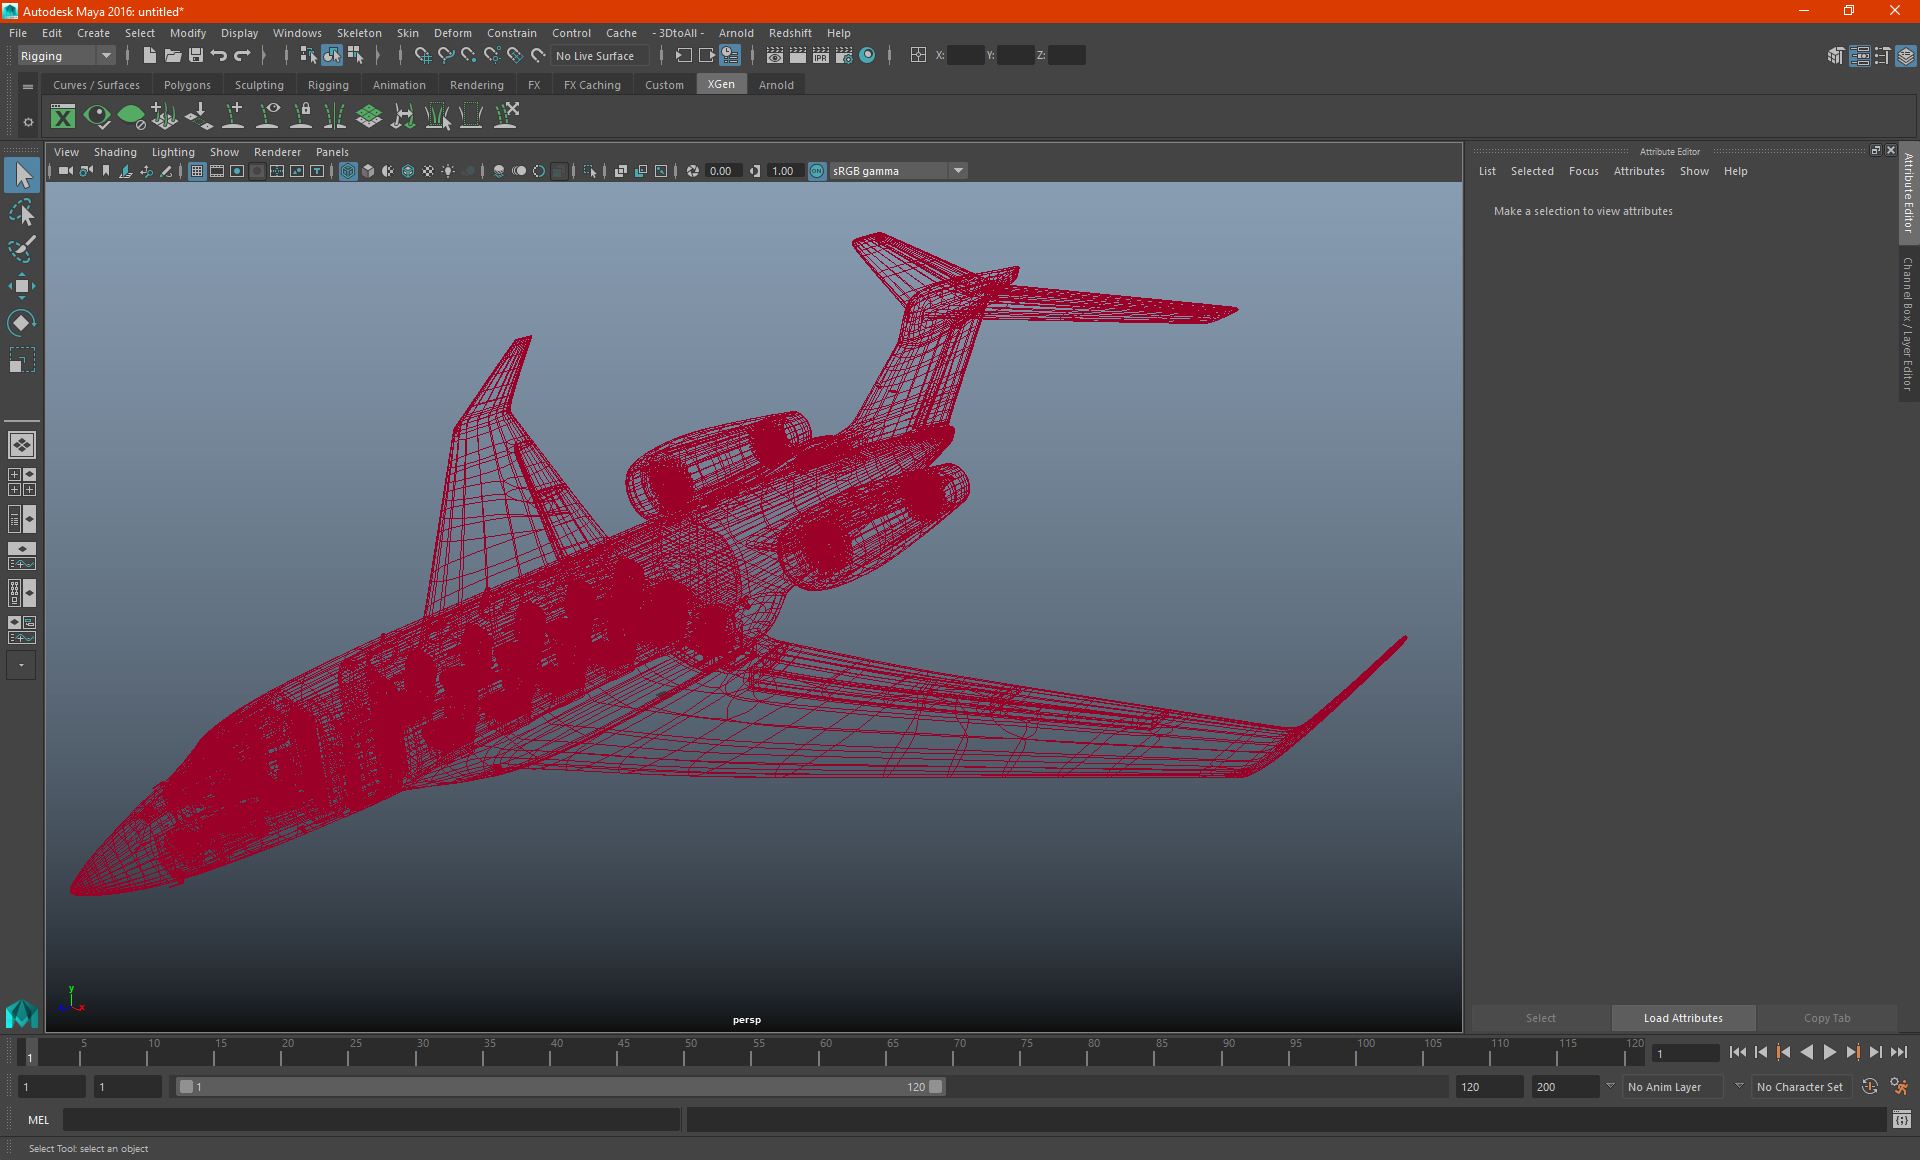Open the Deform menu
Screen dimensions: 1920x1160
point(452,33)
